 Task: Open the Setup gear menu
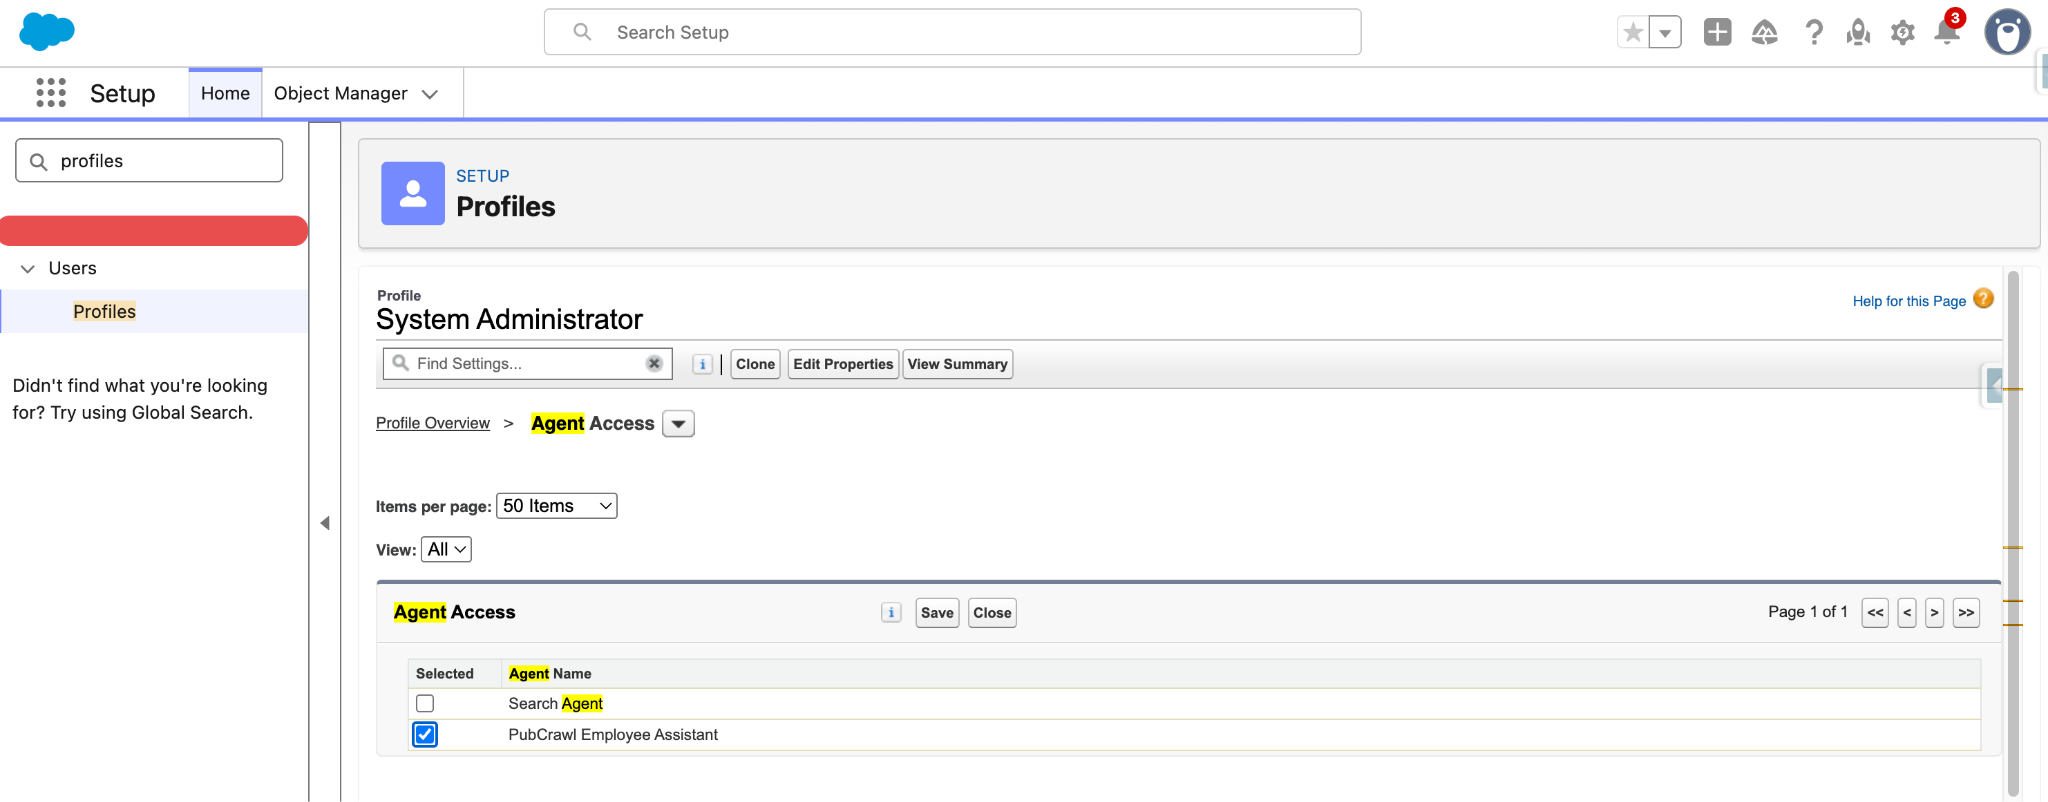click(x=1902, y=32)
